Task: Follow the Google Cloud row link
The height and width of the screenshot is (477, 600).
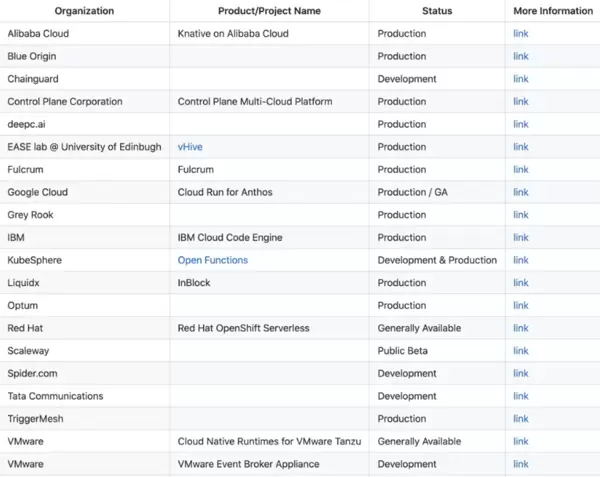Action: (x=520, y=192)
